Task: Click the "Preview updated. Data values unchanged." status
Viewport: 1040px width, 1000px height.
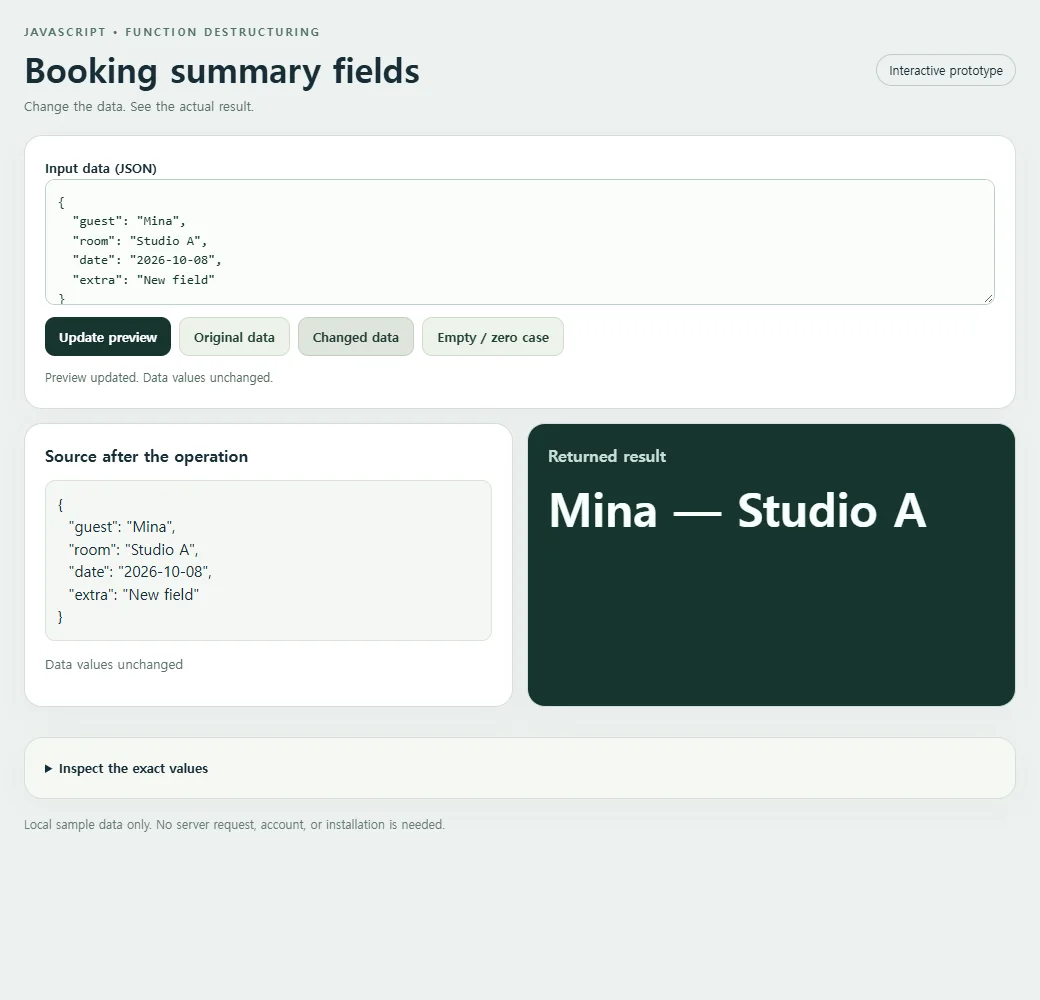Action: pos(159,377)
